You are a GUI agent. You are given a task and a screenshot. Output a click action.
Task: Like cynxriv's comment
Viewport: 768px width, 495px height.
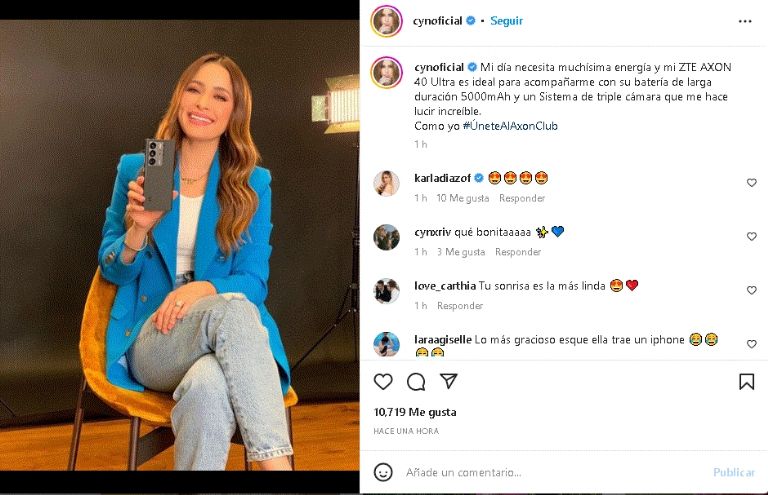752,237
